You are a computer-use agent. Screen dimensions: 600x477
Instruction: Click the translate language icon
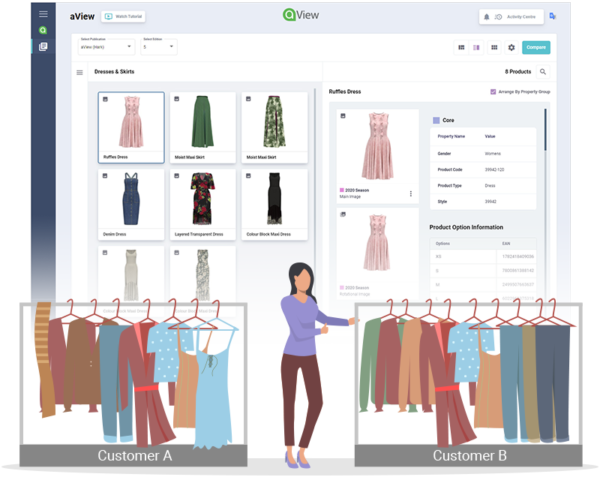click(x=552, y=16)
